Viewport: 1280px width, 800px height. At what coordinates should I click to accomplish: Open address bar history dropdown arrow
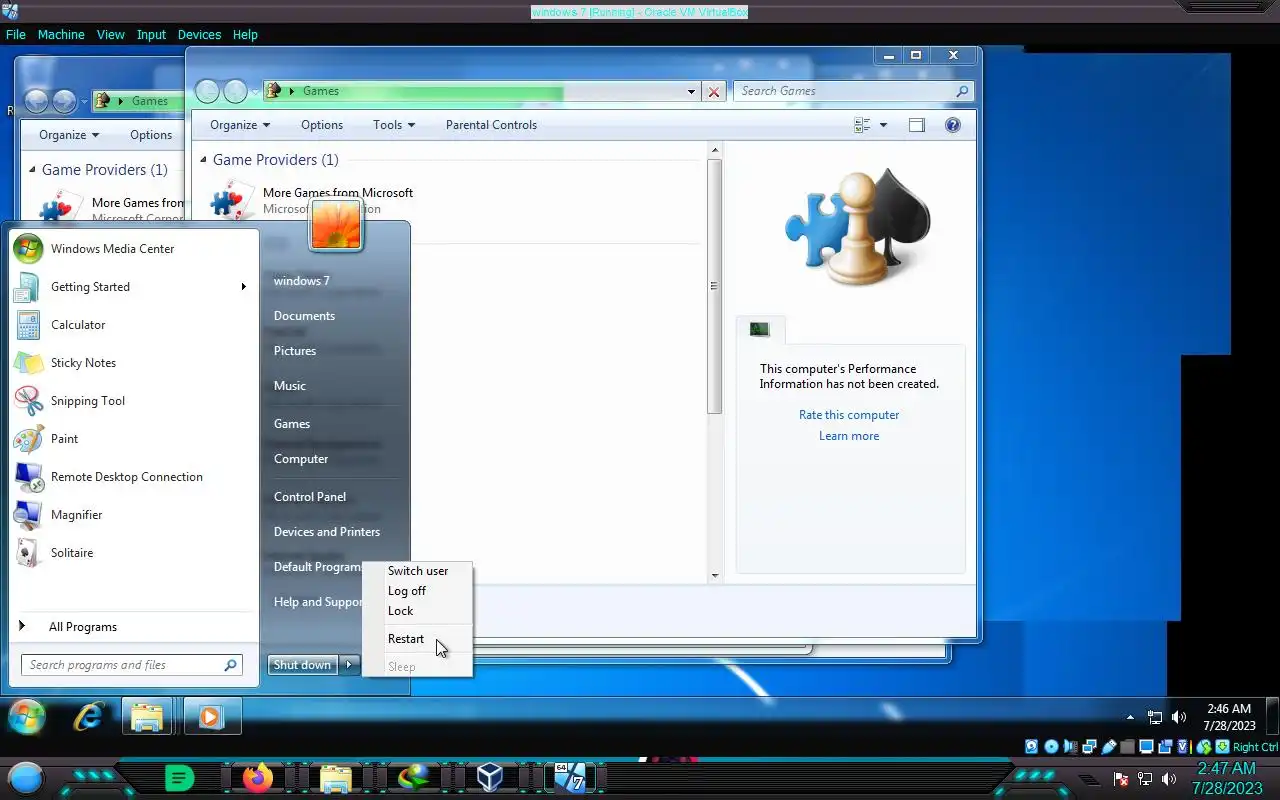click(x=691, y=92)
